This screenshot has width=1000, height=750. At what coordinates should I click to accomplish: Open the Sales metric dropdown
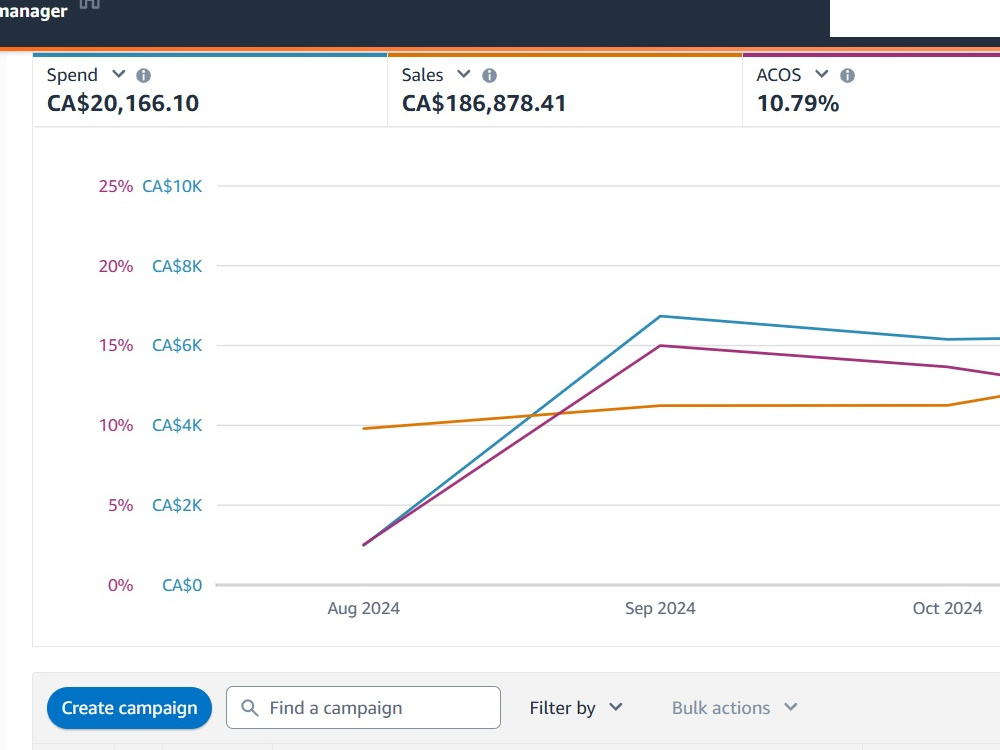(x=464, y=74)
